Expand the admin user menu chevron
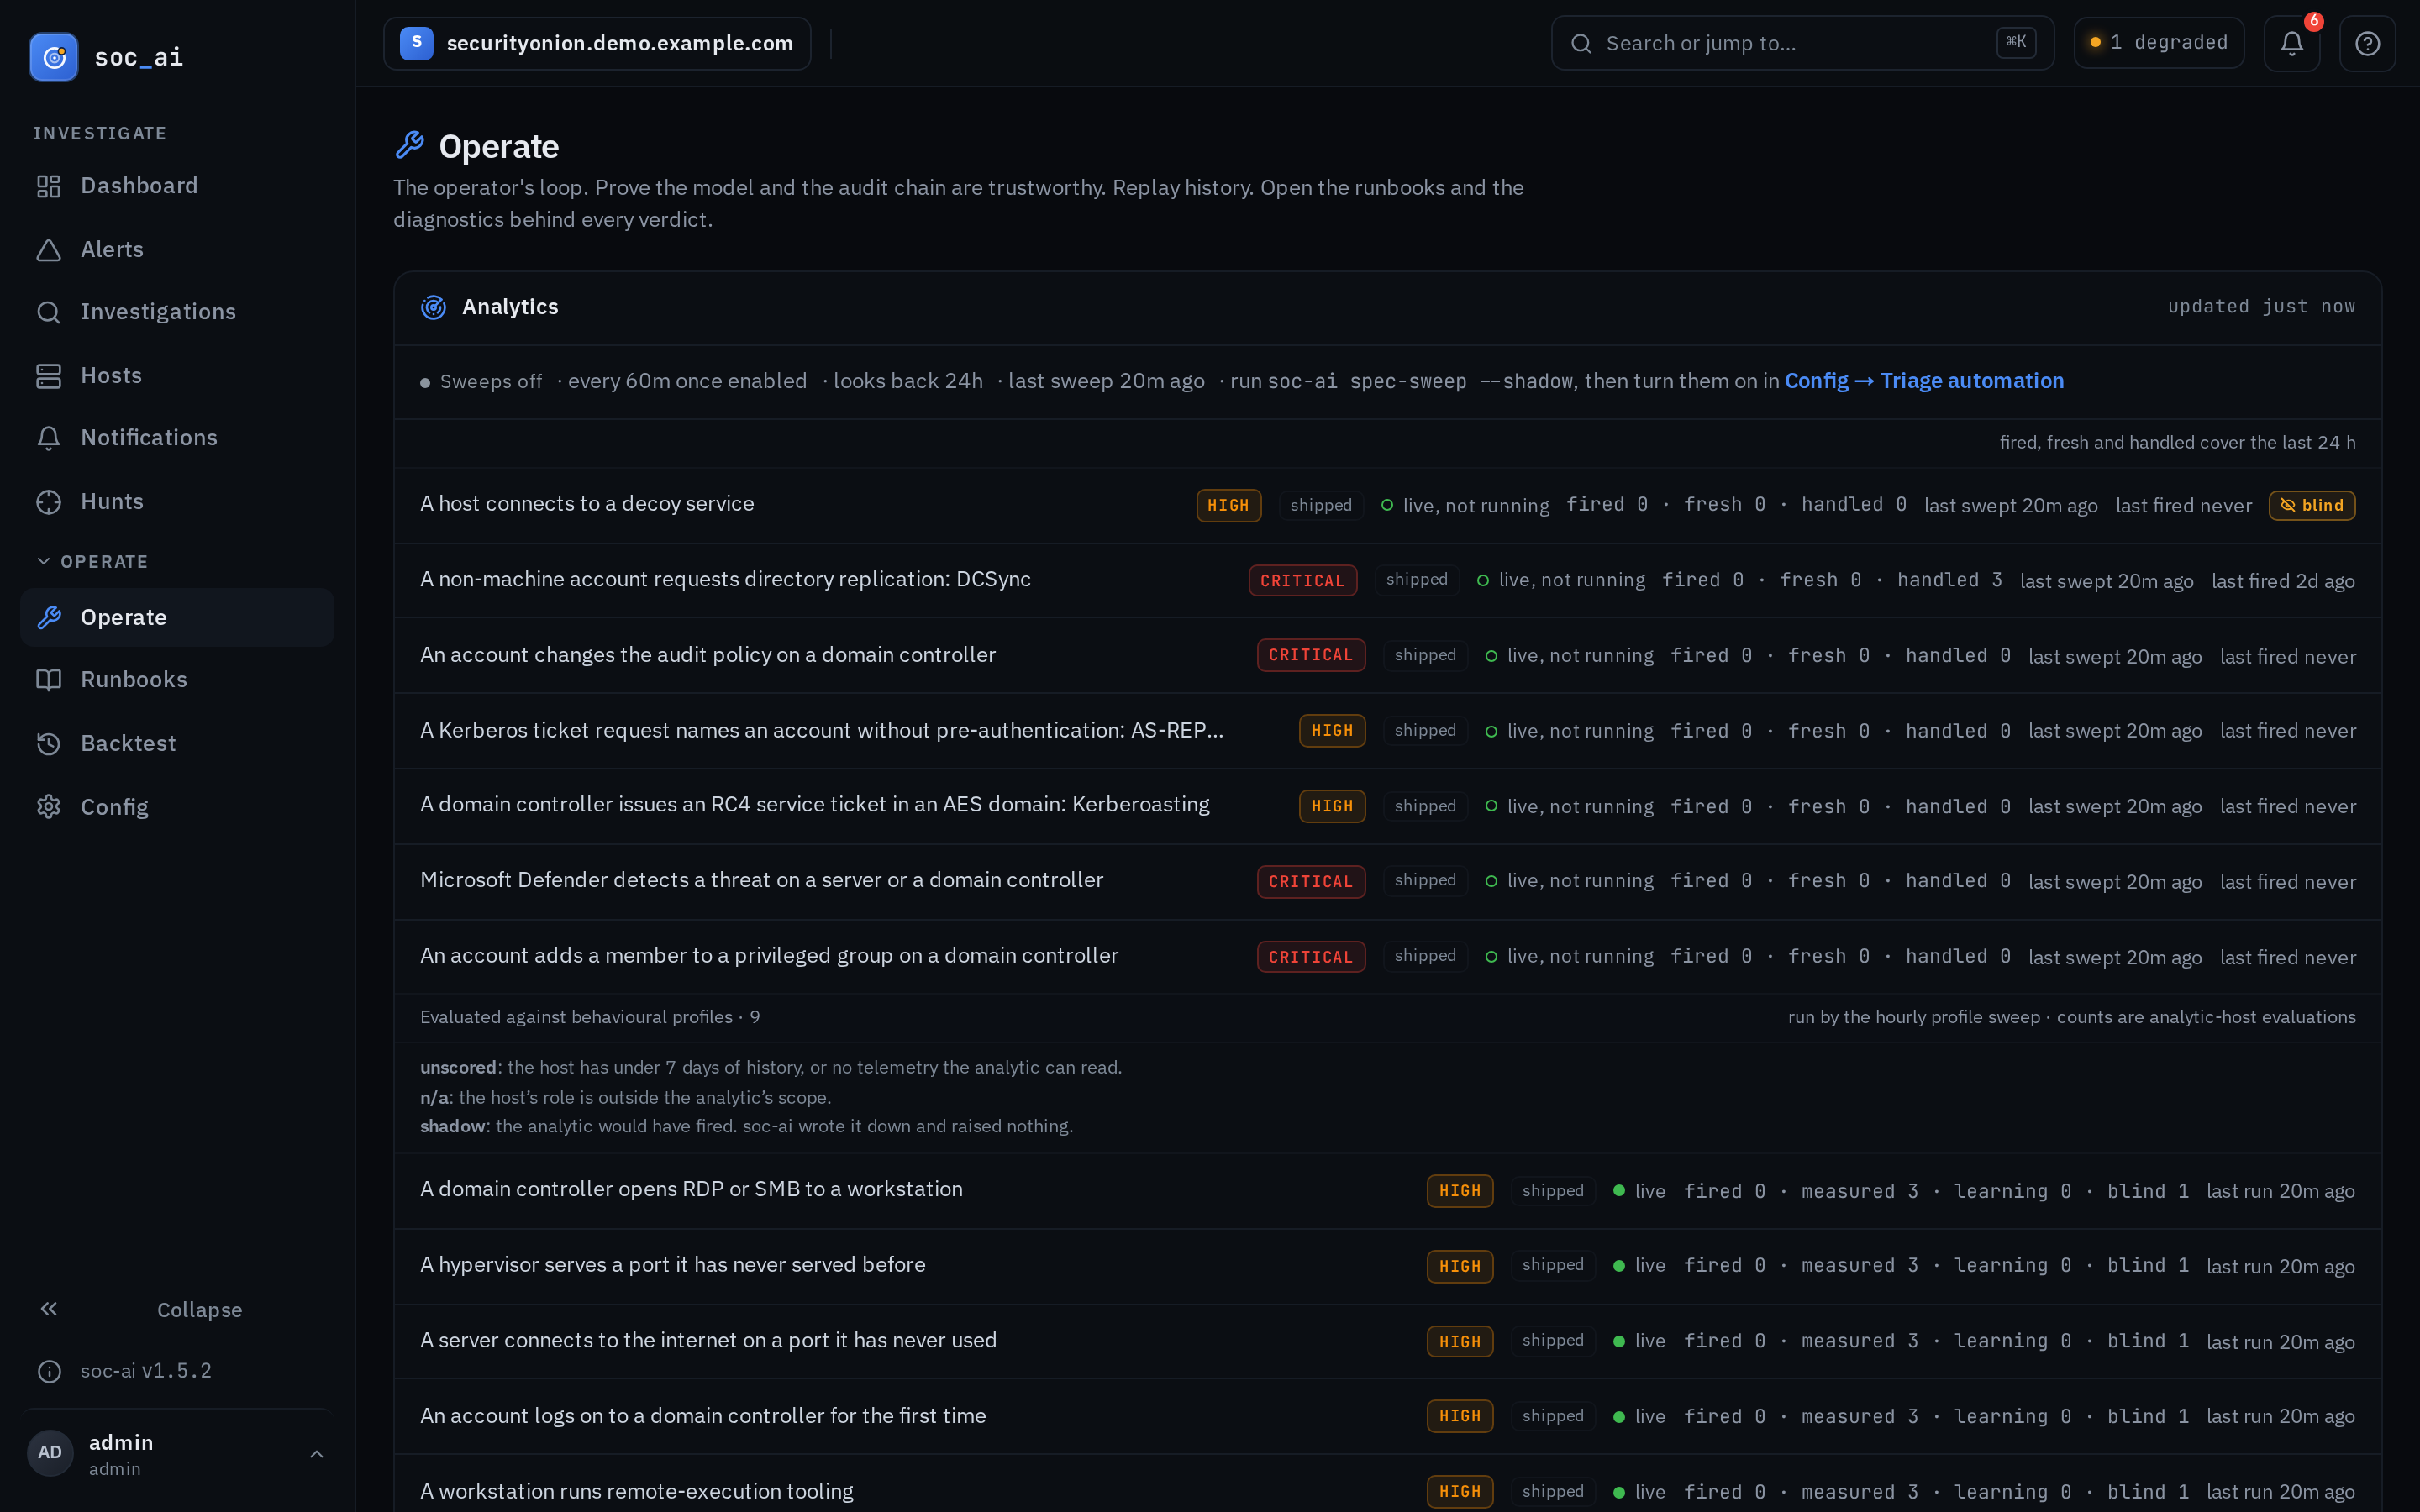This screenshot has height=1512, width=2420. coord(316,1454)
